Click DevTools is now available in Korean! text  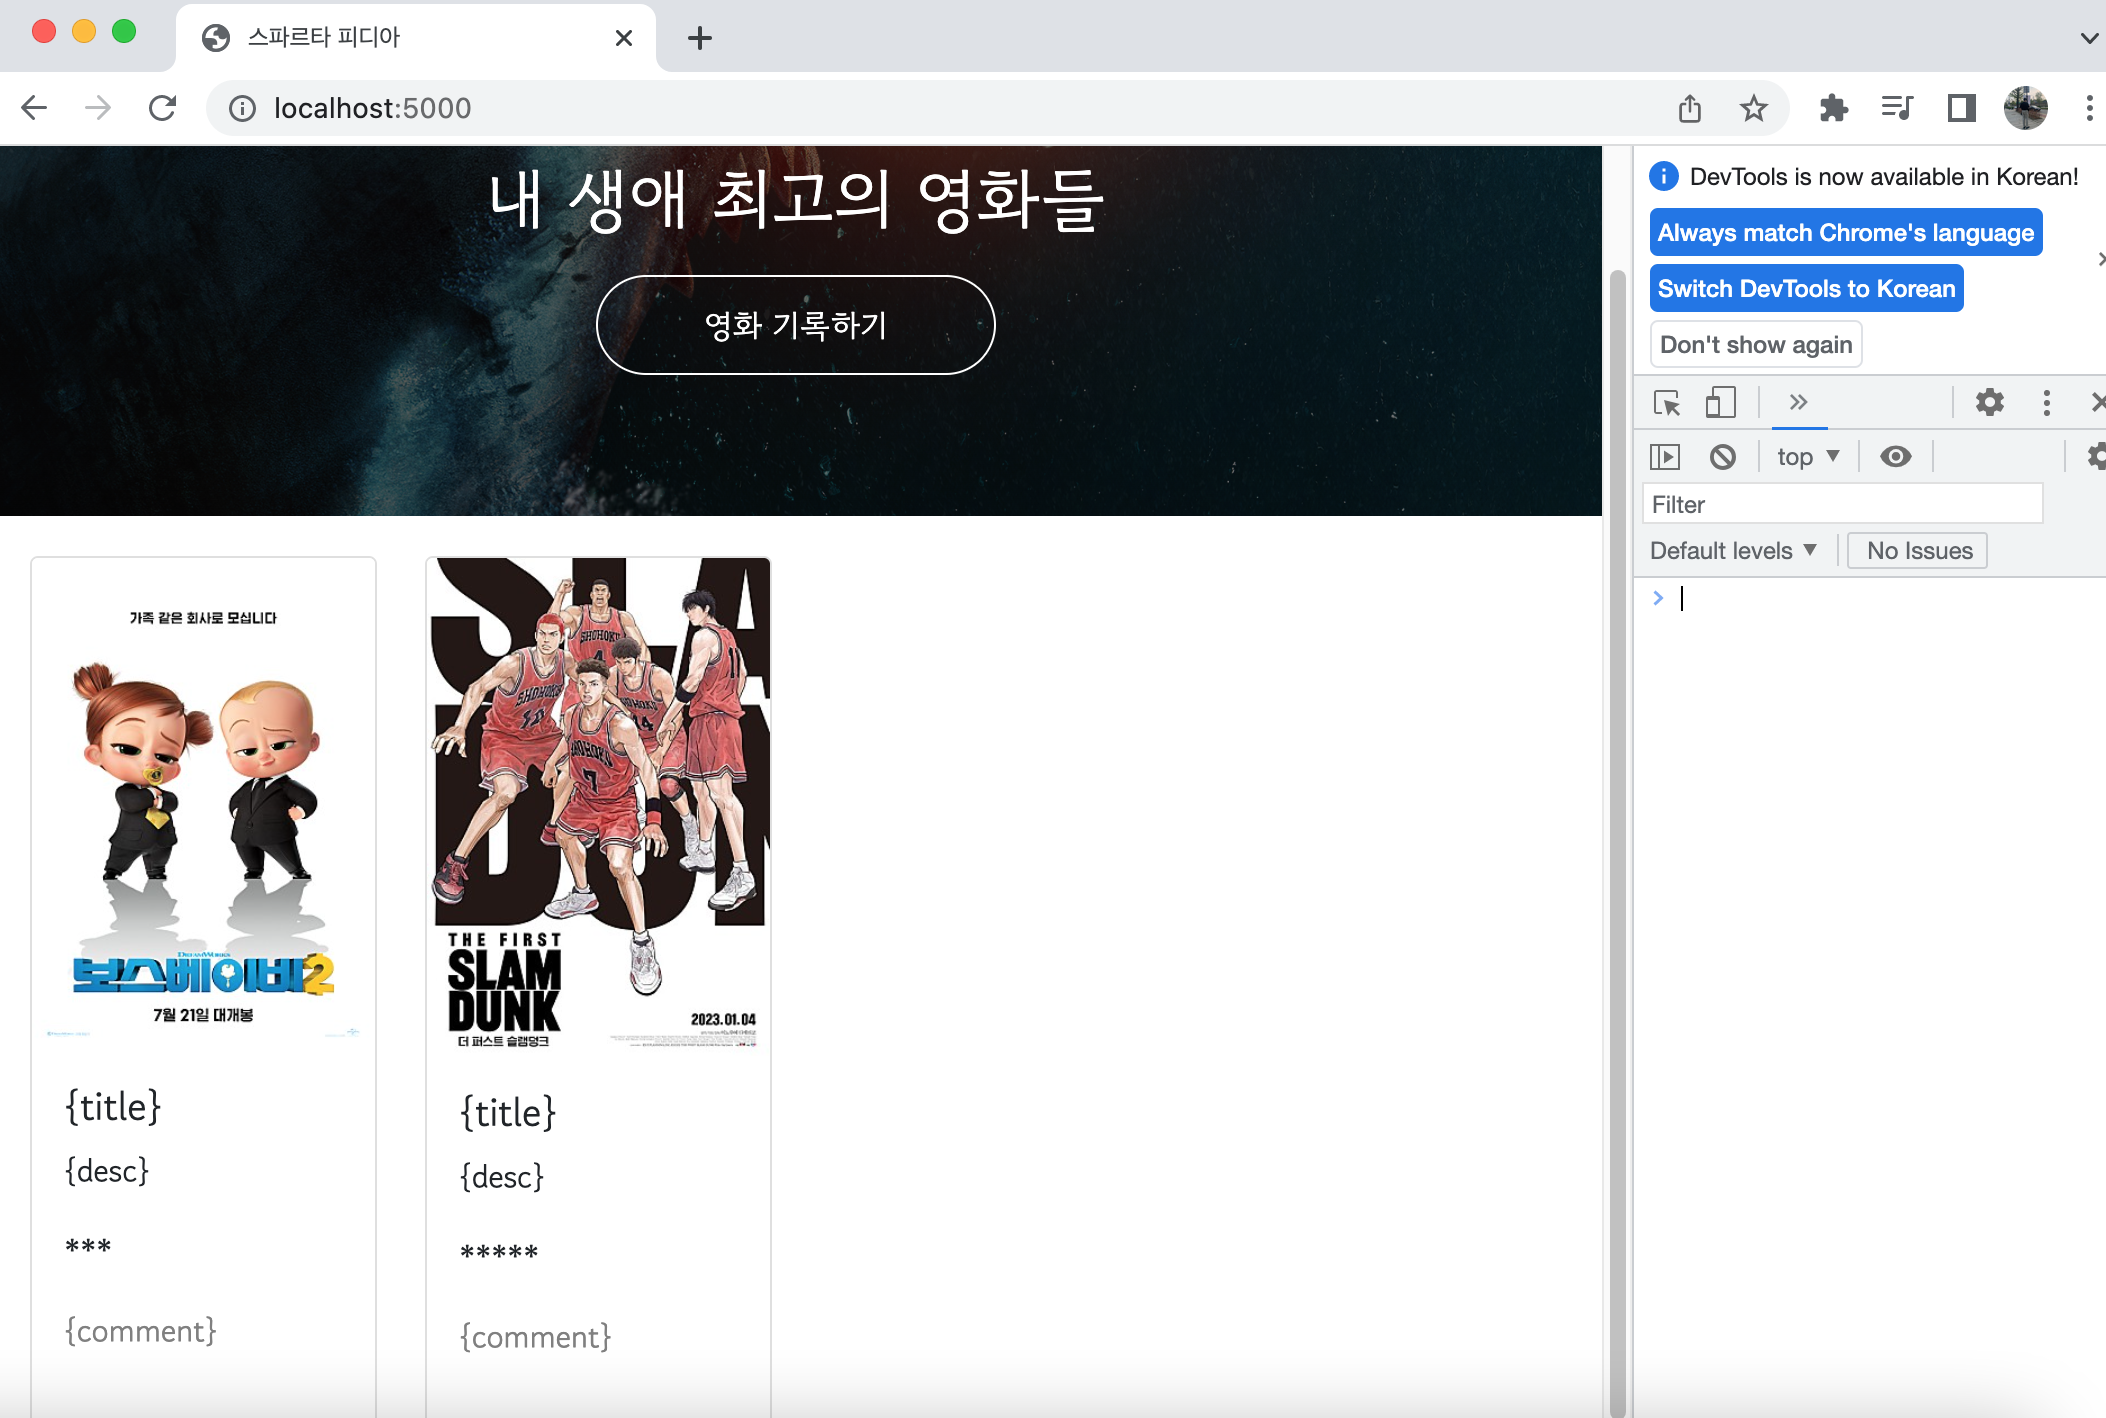[1884, 177]
